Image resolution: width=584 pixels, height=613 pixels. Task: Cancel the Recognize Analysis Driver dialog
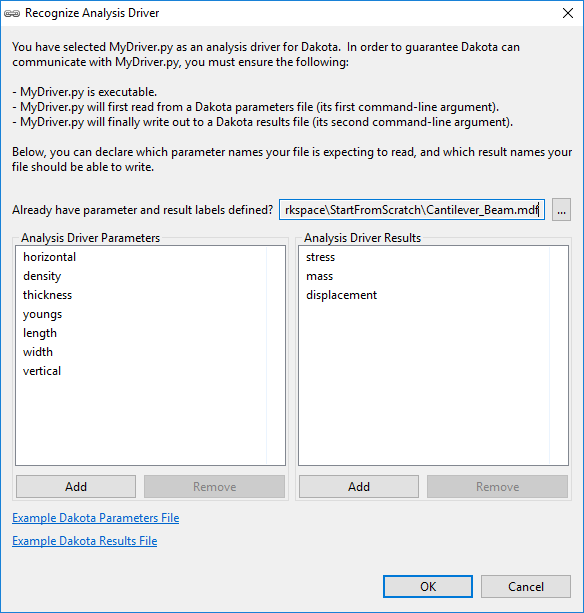coord(526,586)
